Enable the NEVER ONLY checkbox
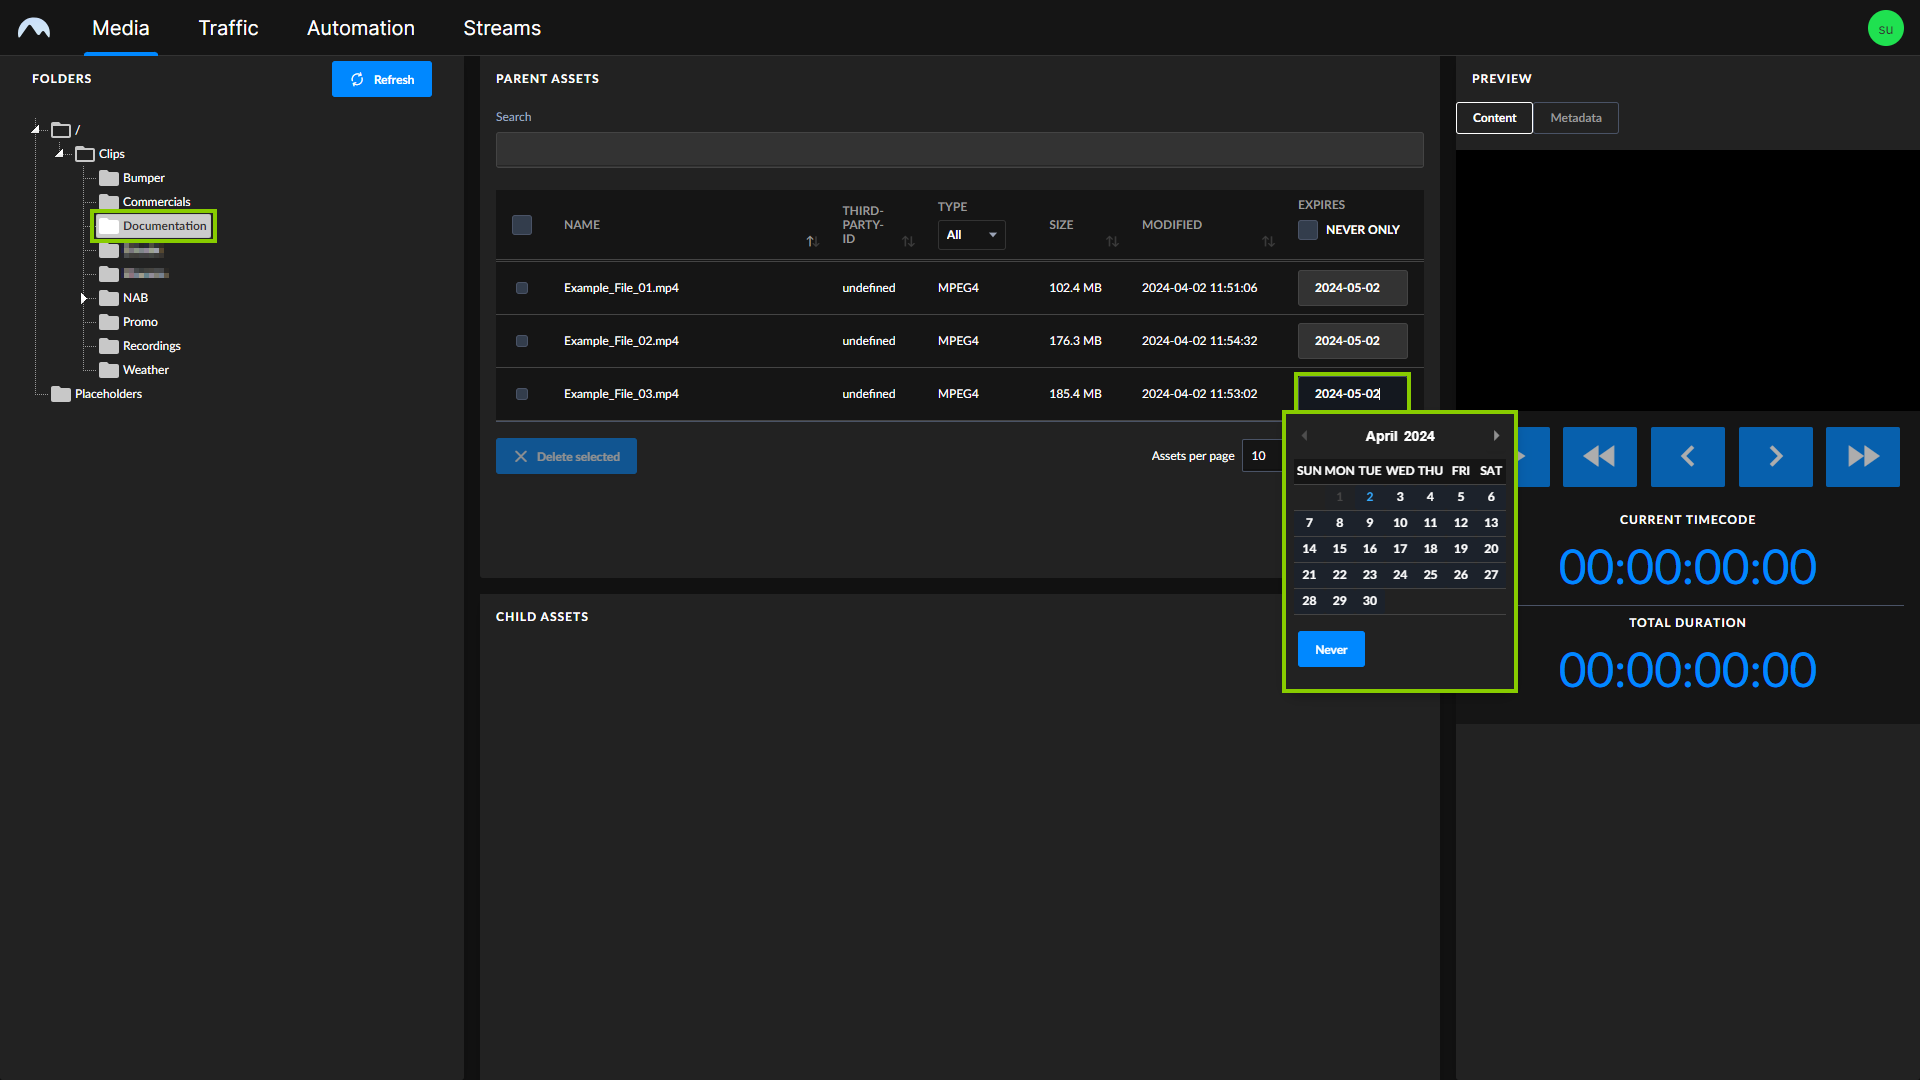1920x1080 pixels. point(1307,229)
